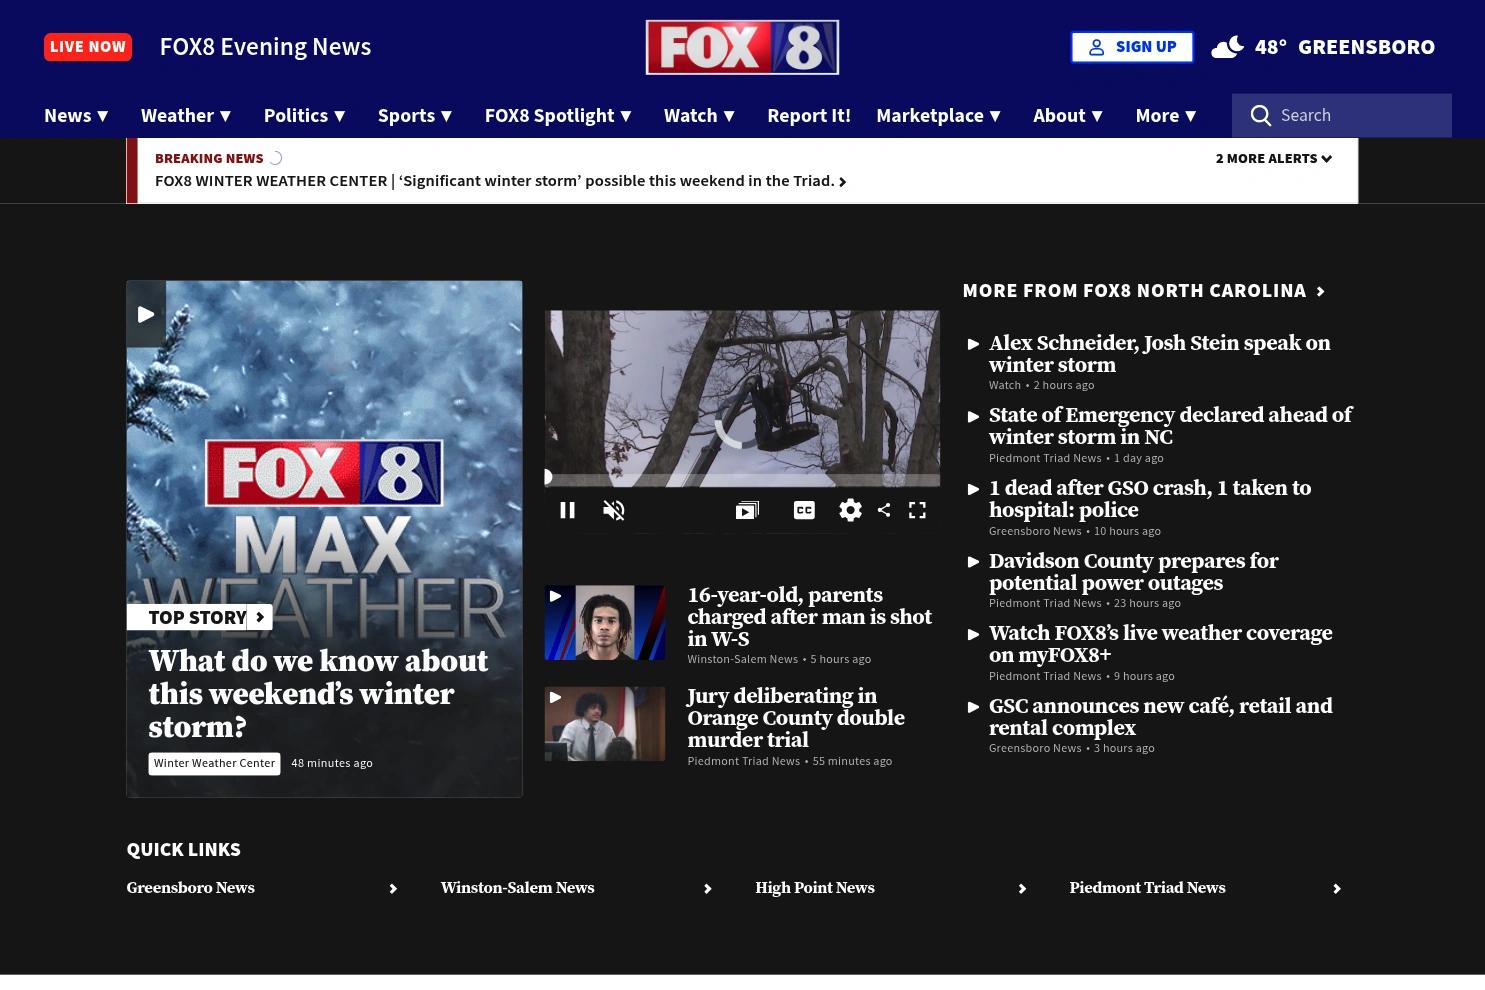Open Greensboro News quick link
This screenshot has height=990, width=1485.
[190, 888]
